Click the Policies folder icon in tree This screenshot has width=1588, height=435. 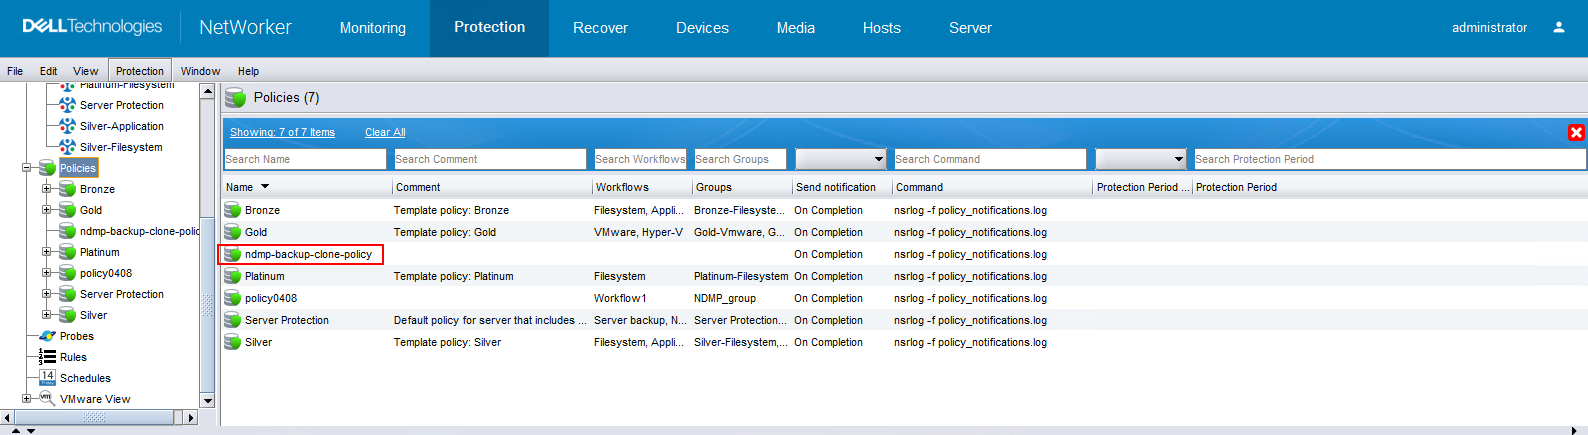coord(47,168)
